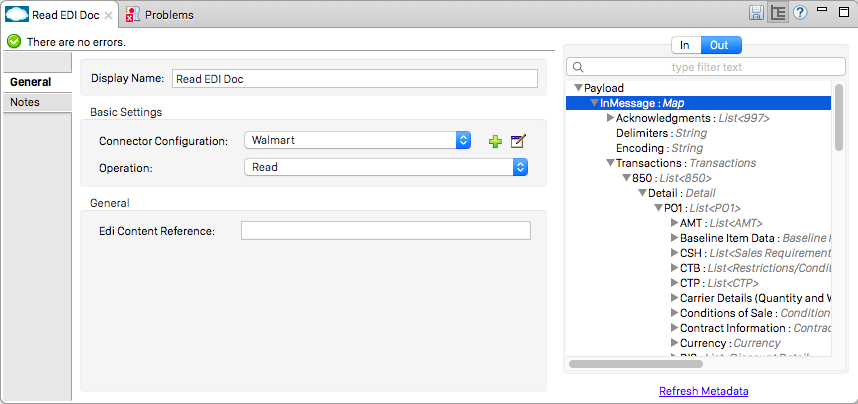Switch metadata view to In

685,45
